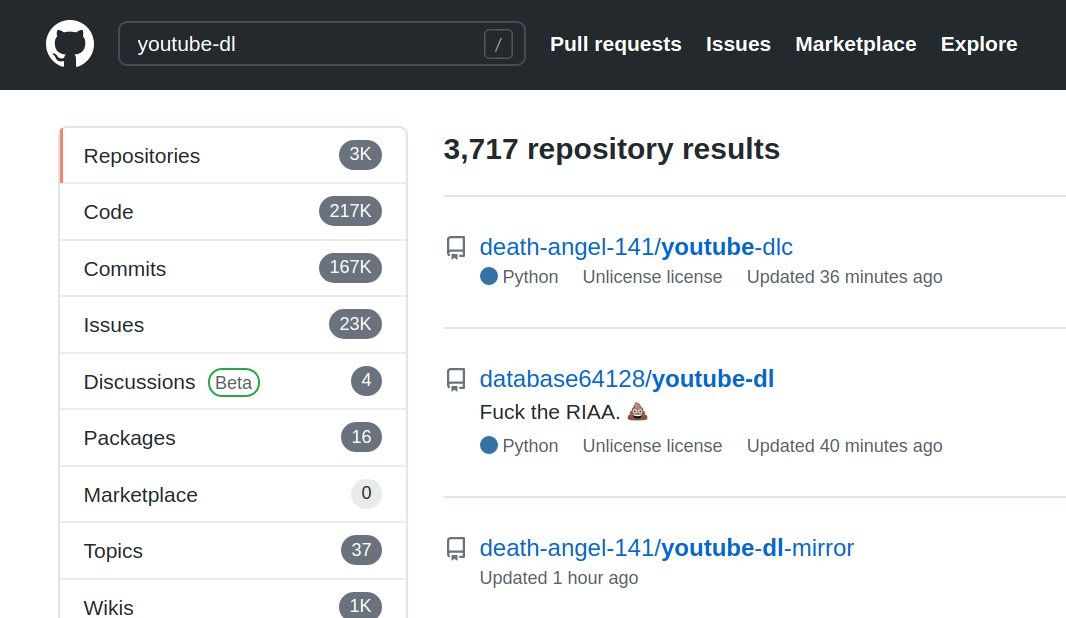Open Explore in the top navigation

(979, 44)
